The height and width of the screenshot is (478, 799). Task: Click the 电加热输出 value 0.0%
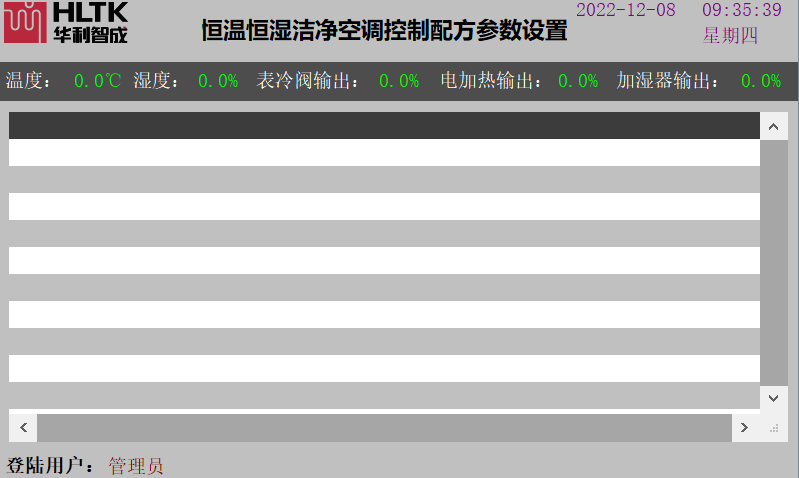(x=578, y=81)
